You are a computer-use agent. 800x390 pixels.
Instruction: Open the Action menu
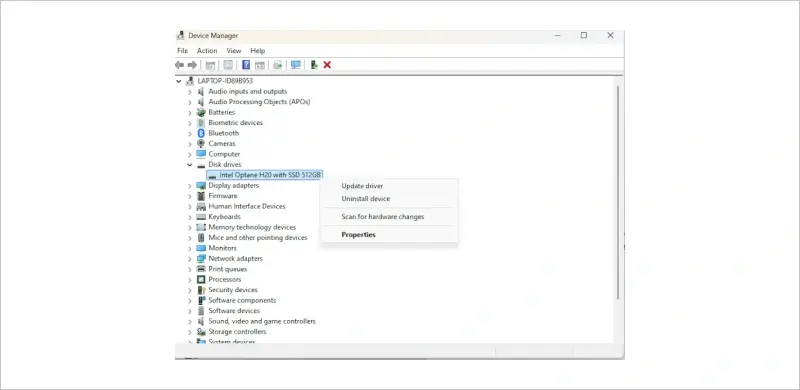(207, 51)
